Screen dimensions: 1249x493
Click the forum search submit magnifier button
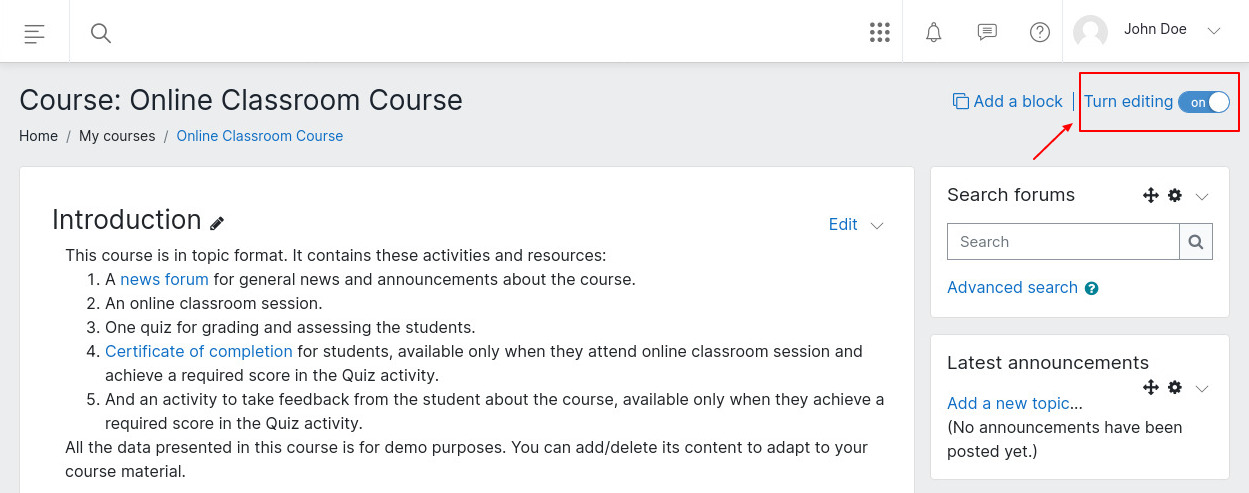coord(1196,242)
